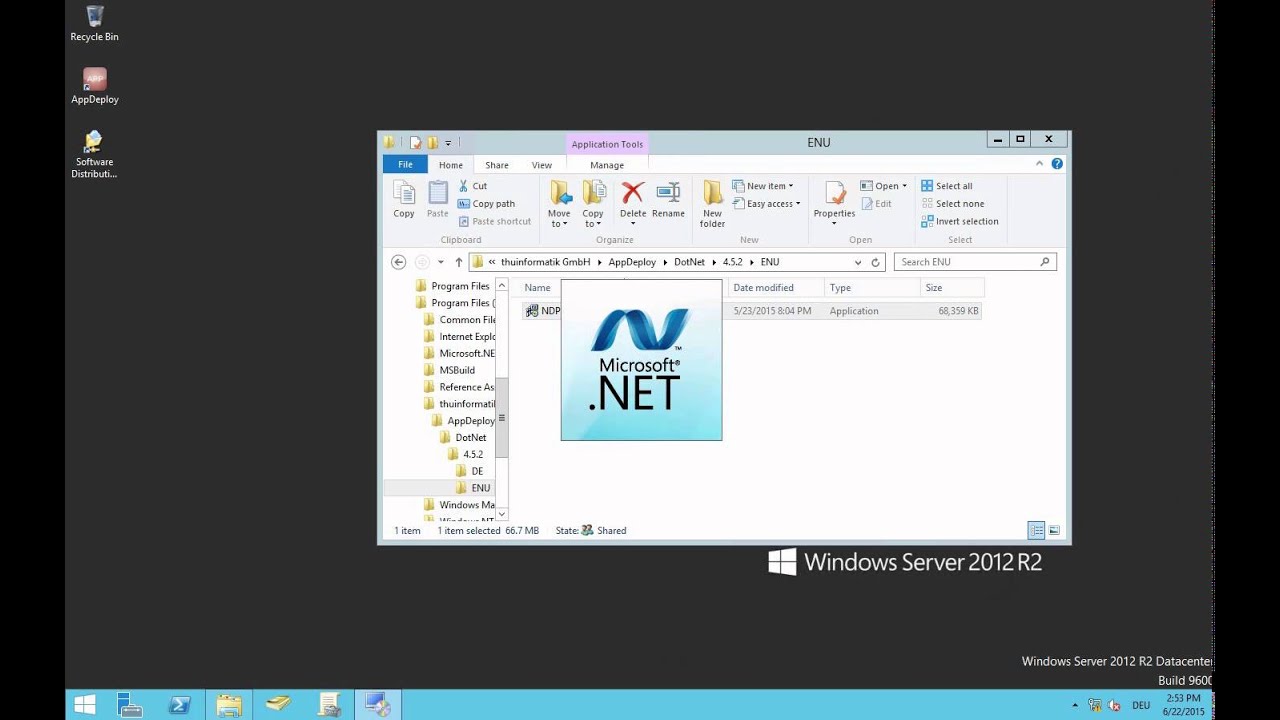Click the Application Tools contextual tab header
Image resolution: width=1280 pixels, height=720 pixels.
607,144
